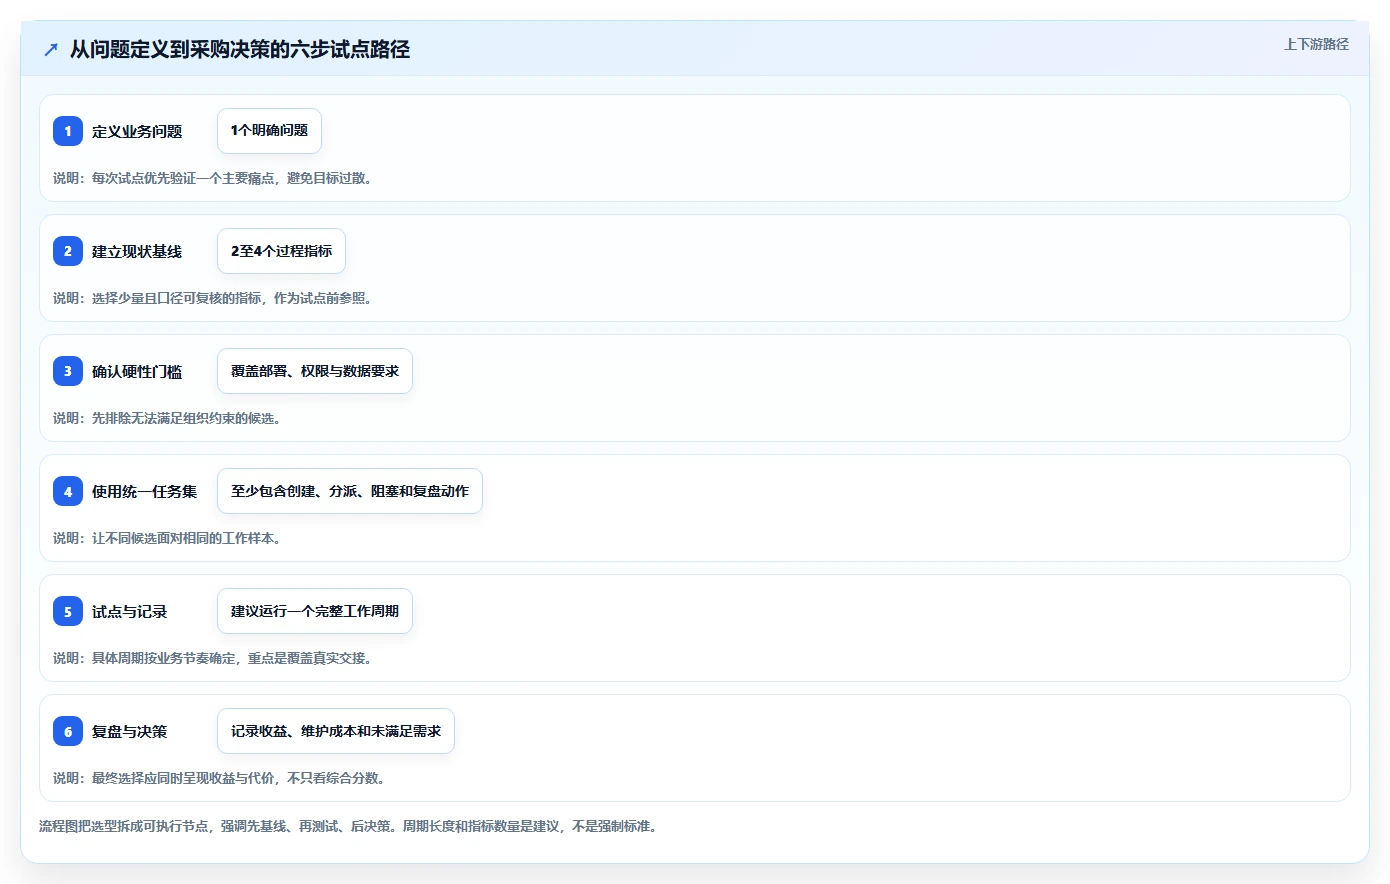Click the step 4 number badge
The height and width of the screenshot is (884, 1390).
point(68,491)
